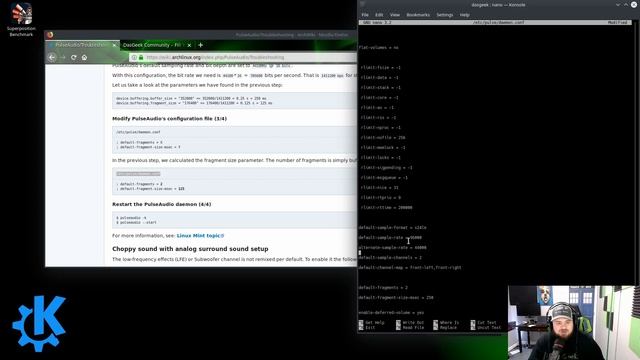Click the Uncut Text shortcut in nano
This screenshot has width=640, height=360.
pos(486,327)
